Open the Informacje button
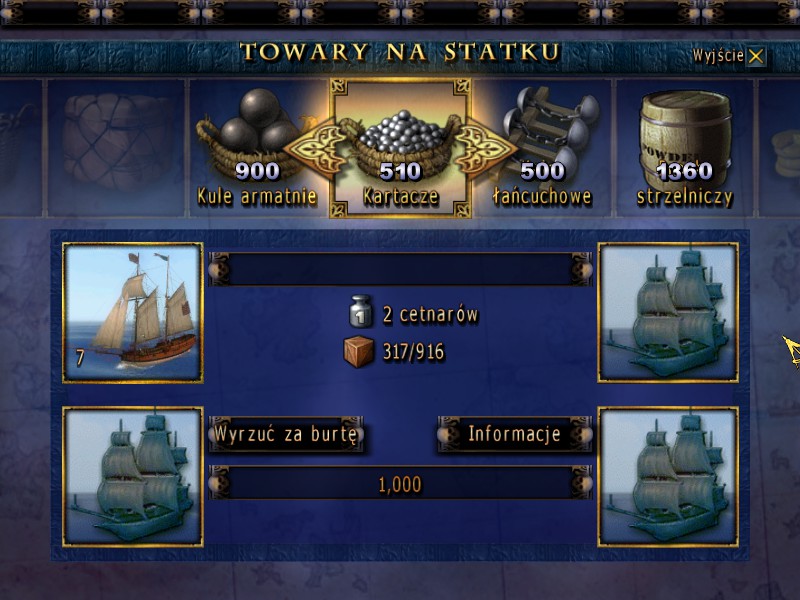 pyautogui.click(x=514, y=435)
